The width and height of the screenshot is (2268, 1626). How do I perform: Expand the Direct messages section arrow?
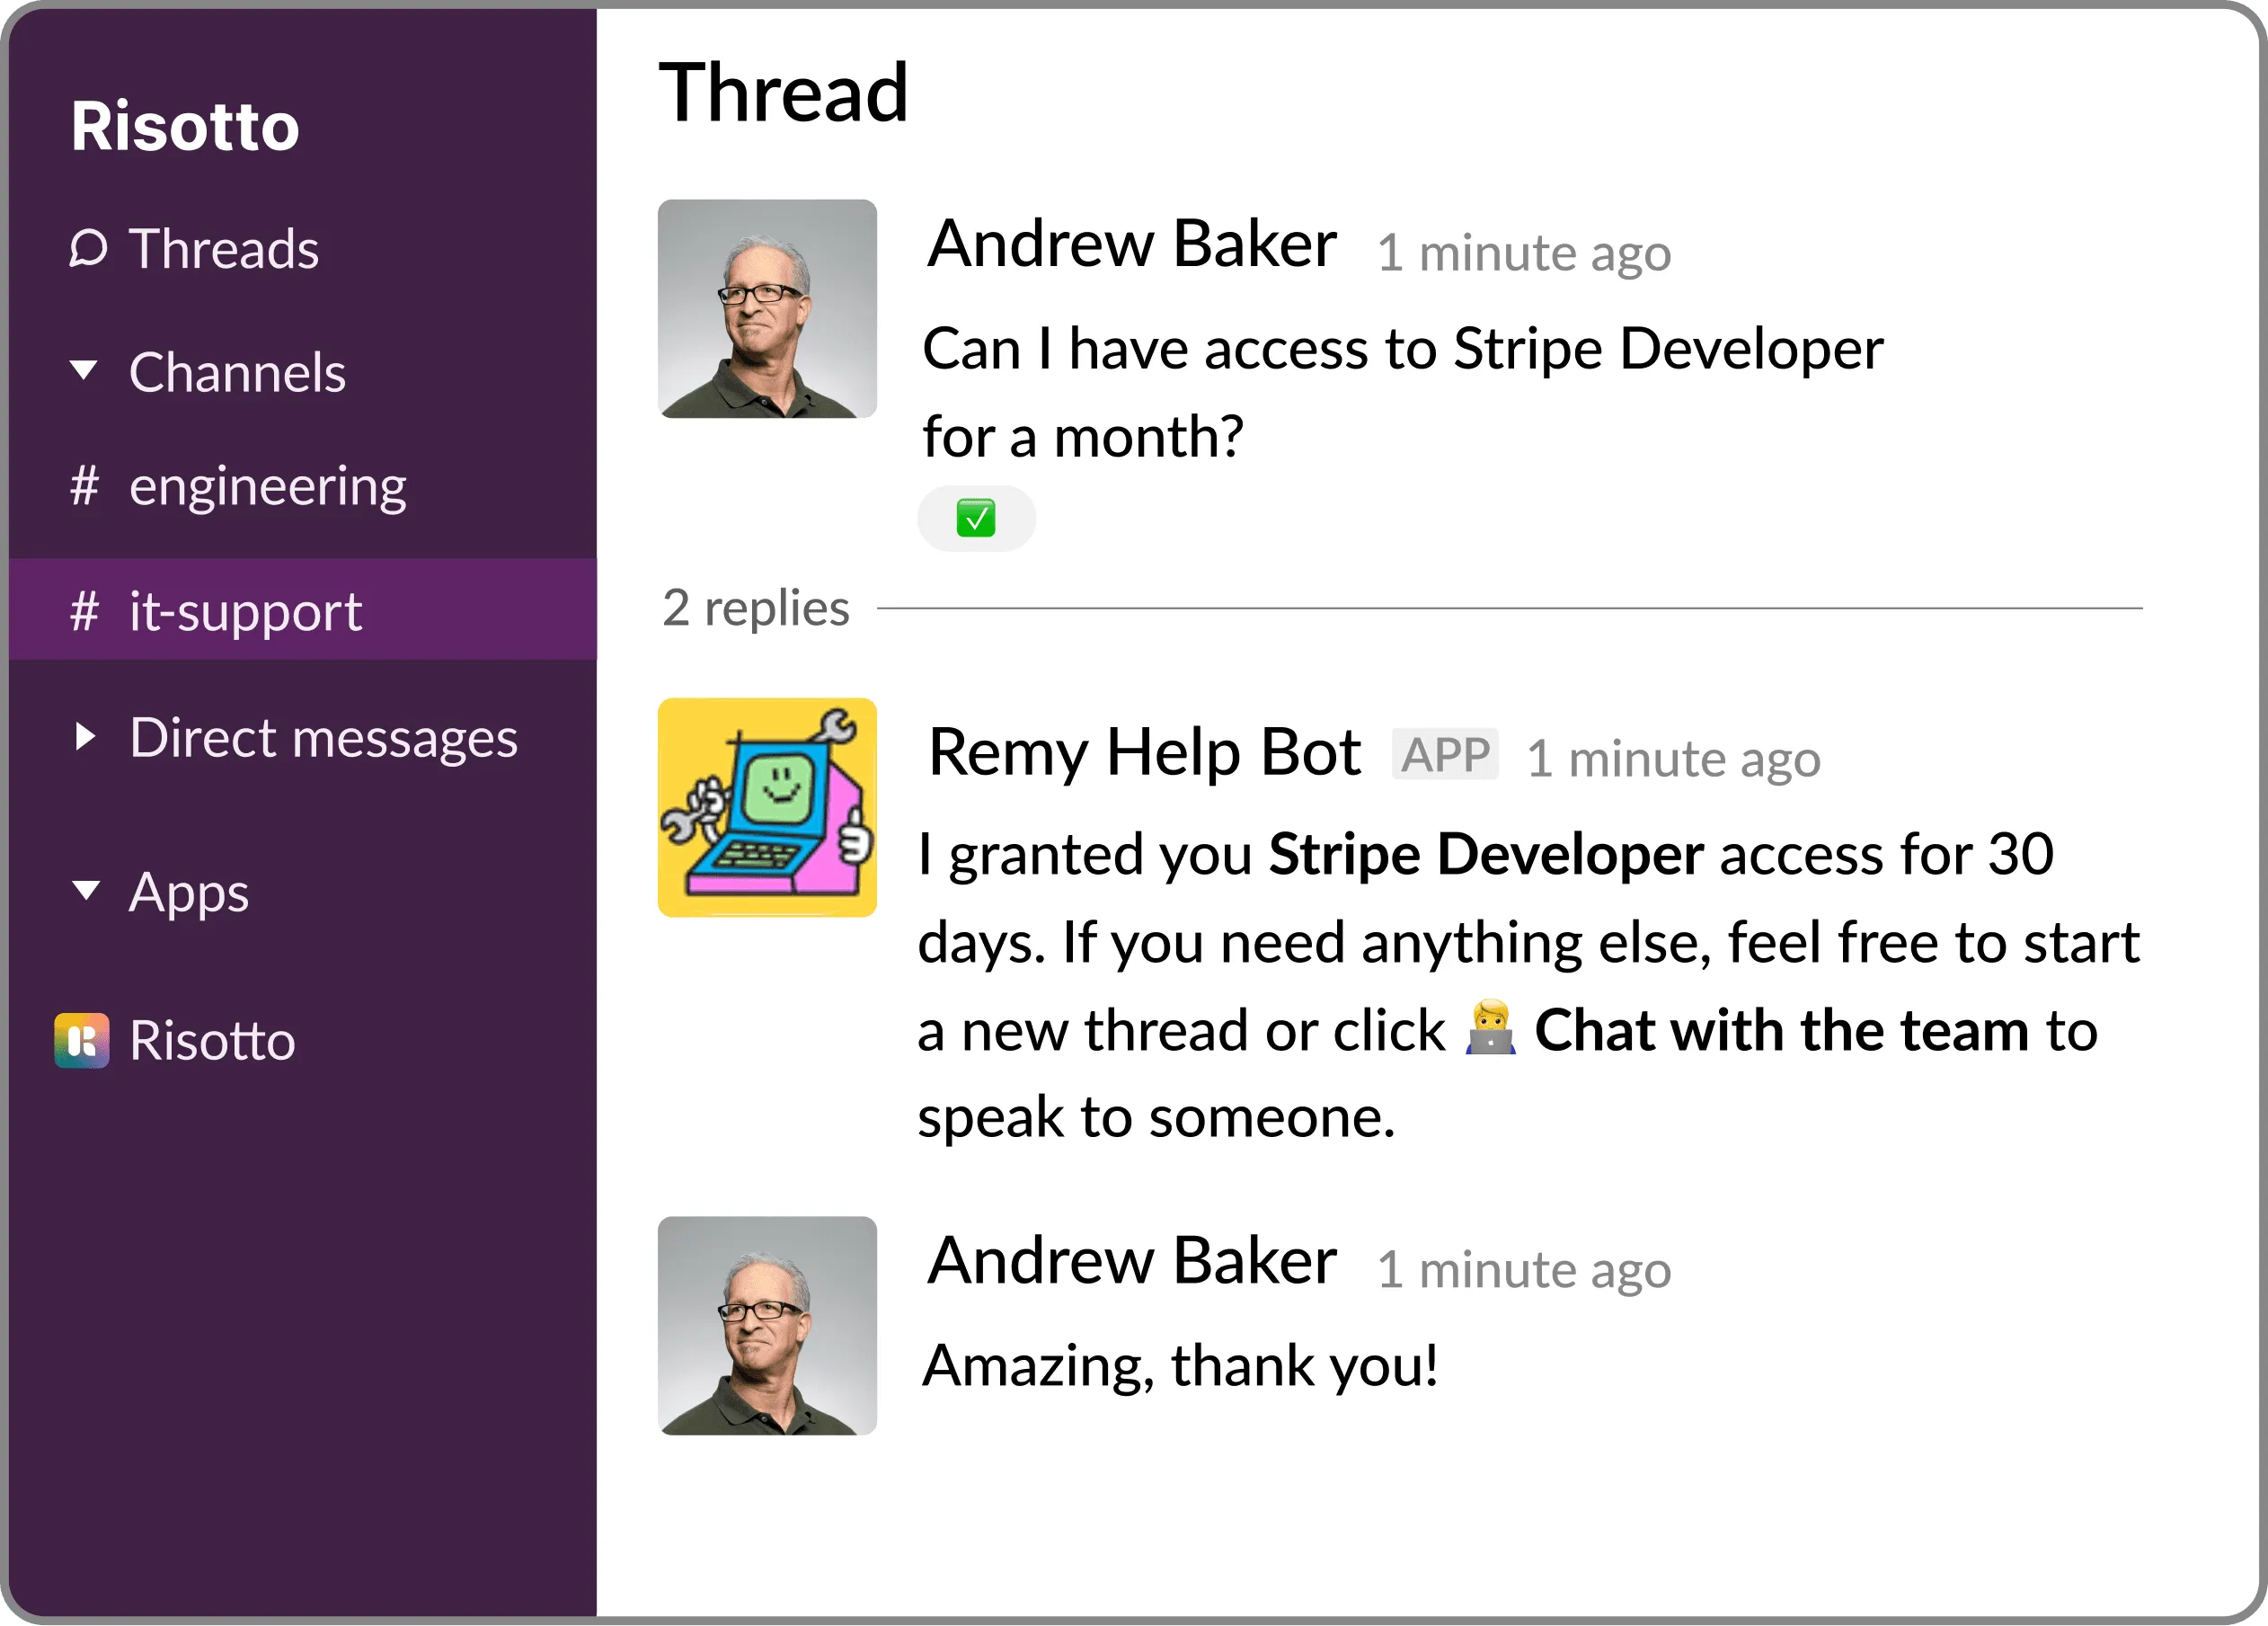tap(85, 737)
